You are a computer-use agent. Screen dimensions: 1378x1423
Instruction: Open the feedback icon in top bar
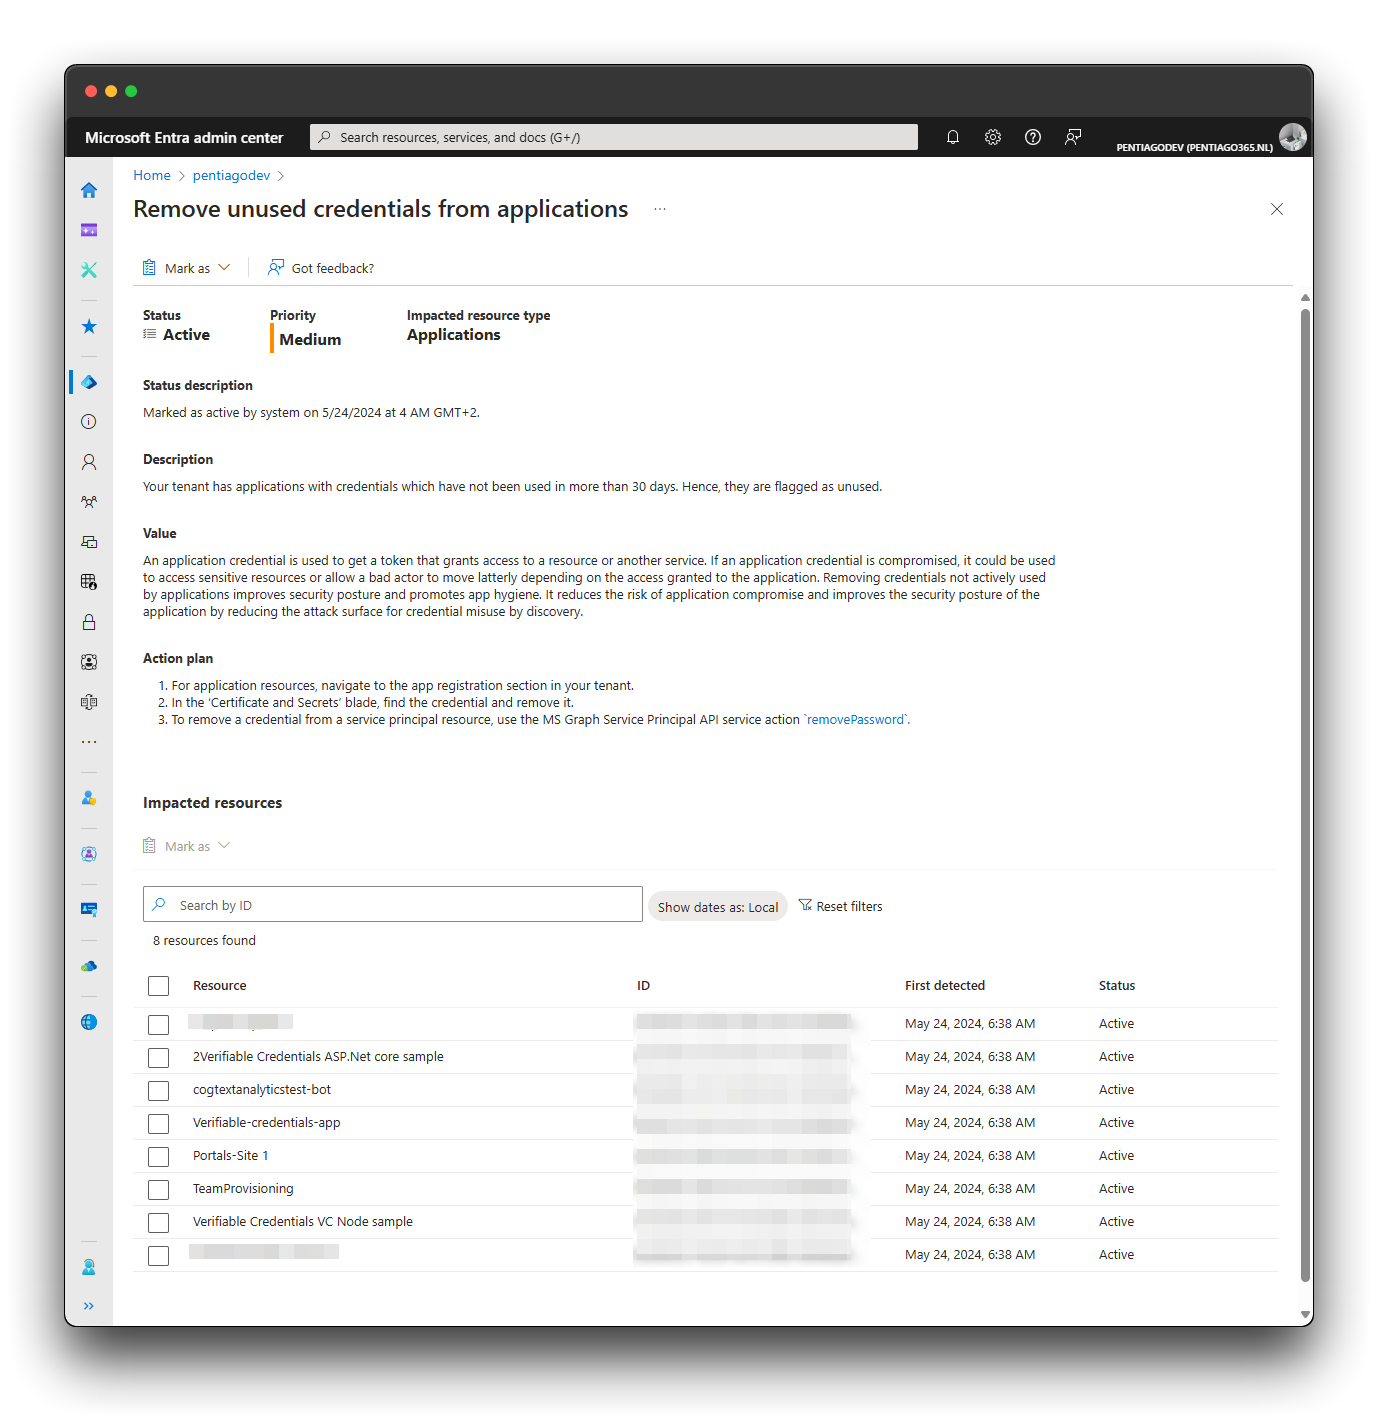pyautogui.click(x=1073, y=137)
